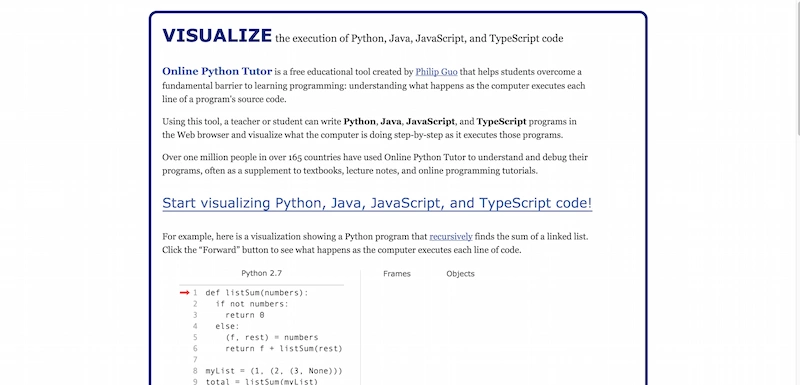Viewport: 800px width, 385px height.
Task: Click the red arrow at line 1
Action: coord(185,293)
